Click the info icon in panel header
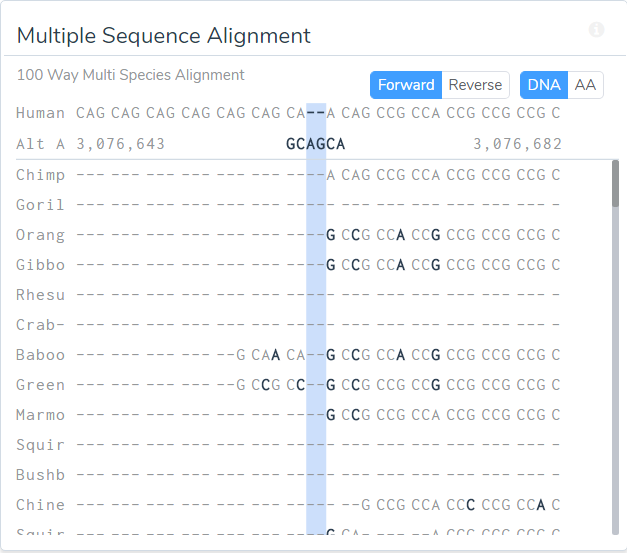The image size is (627, 553). [x=597, y=30]
